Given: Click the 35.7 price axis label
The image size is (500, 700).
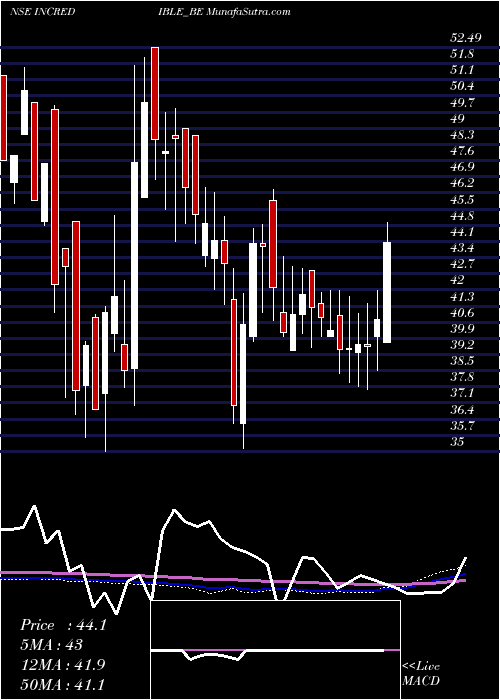Looking at the screenshot, I should 462,425.
